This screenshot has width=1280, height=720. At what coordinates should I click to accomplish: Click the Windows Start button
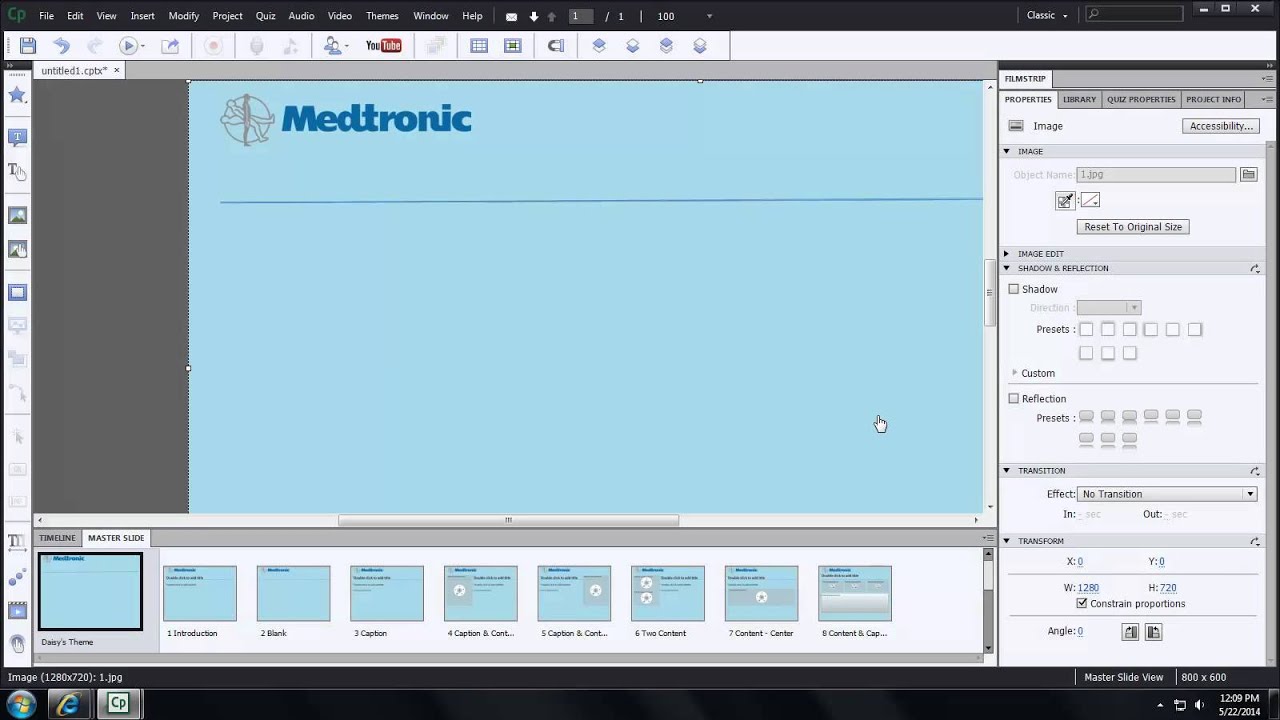[x=20, y=704]
